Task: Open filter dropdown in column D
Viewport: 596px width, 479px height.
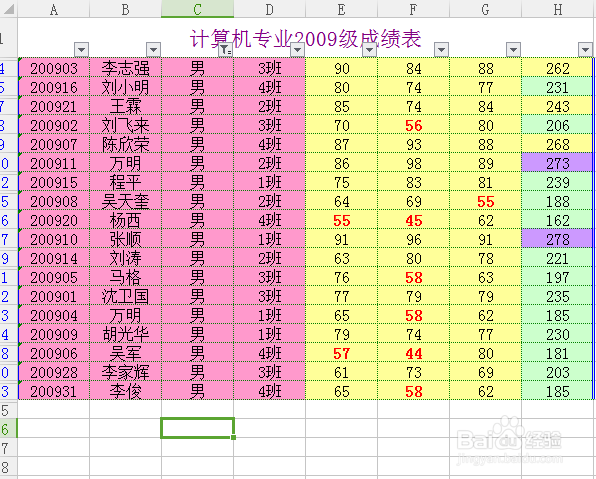Action: 297,49
